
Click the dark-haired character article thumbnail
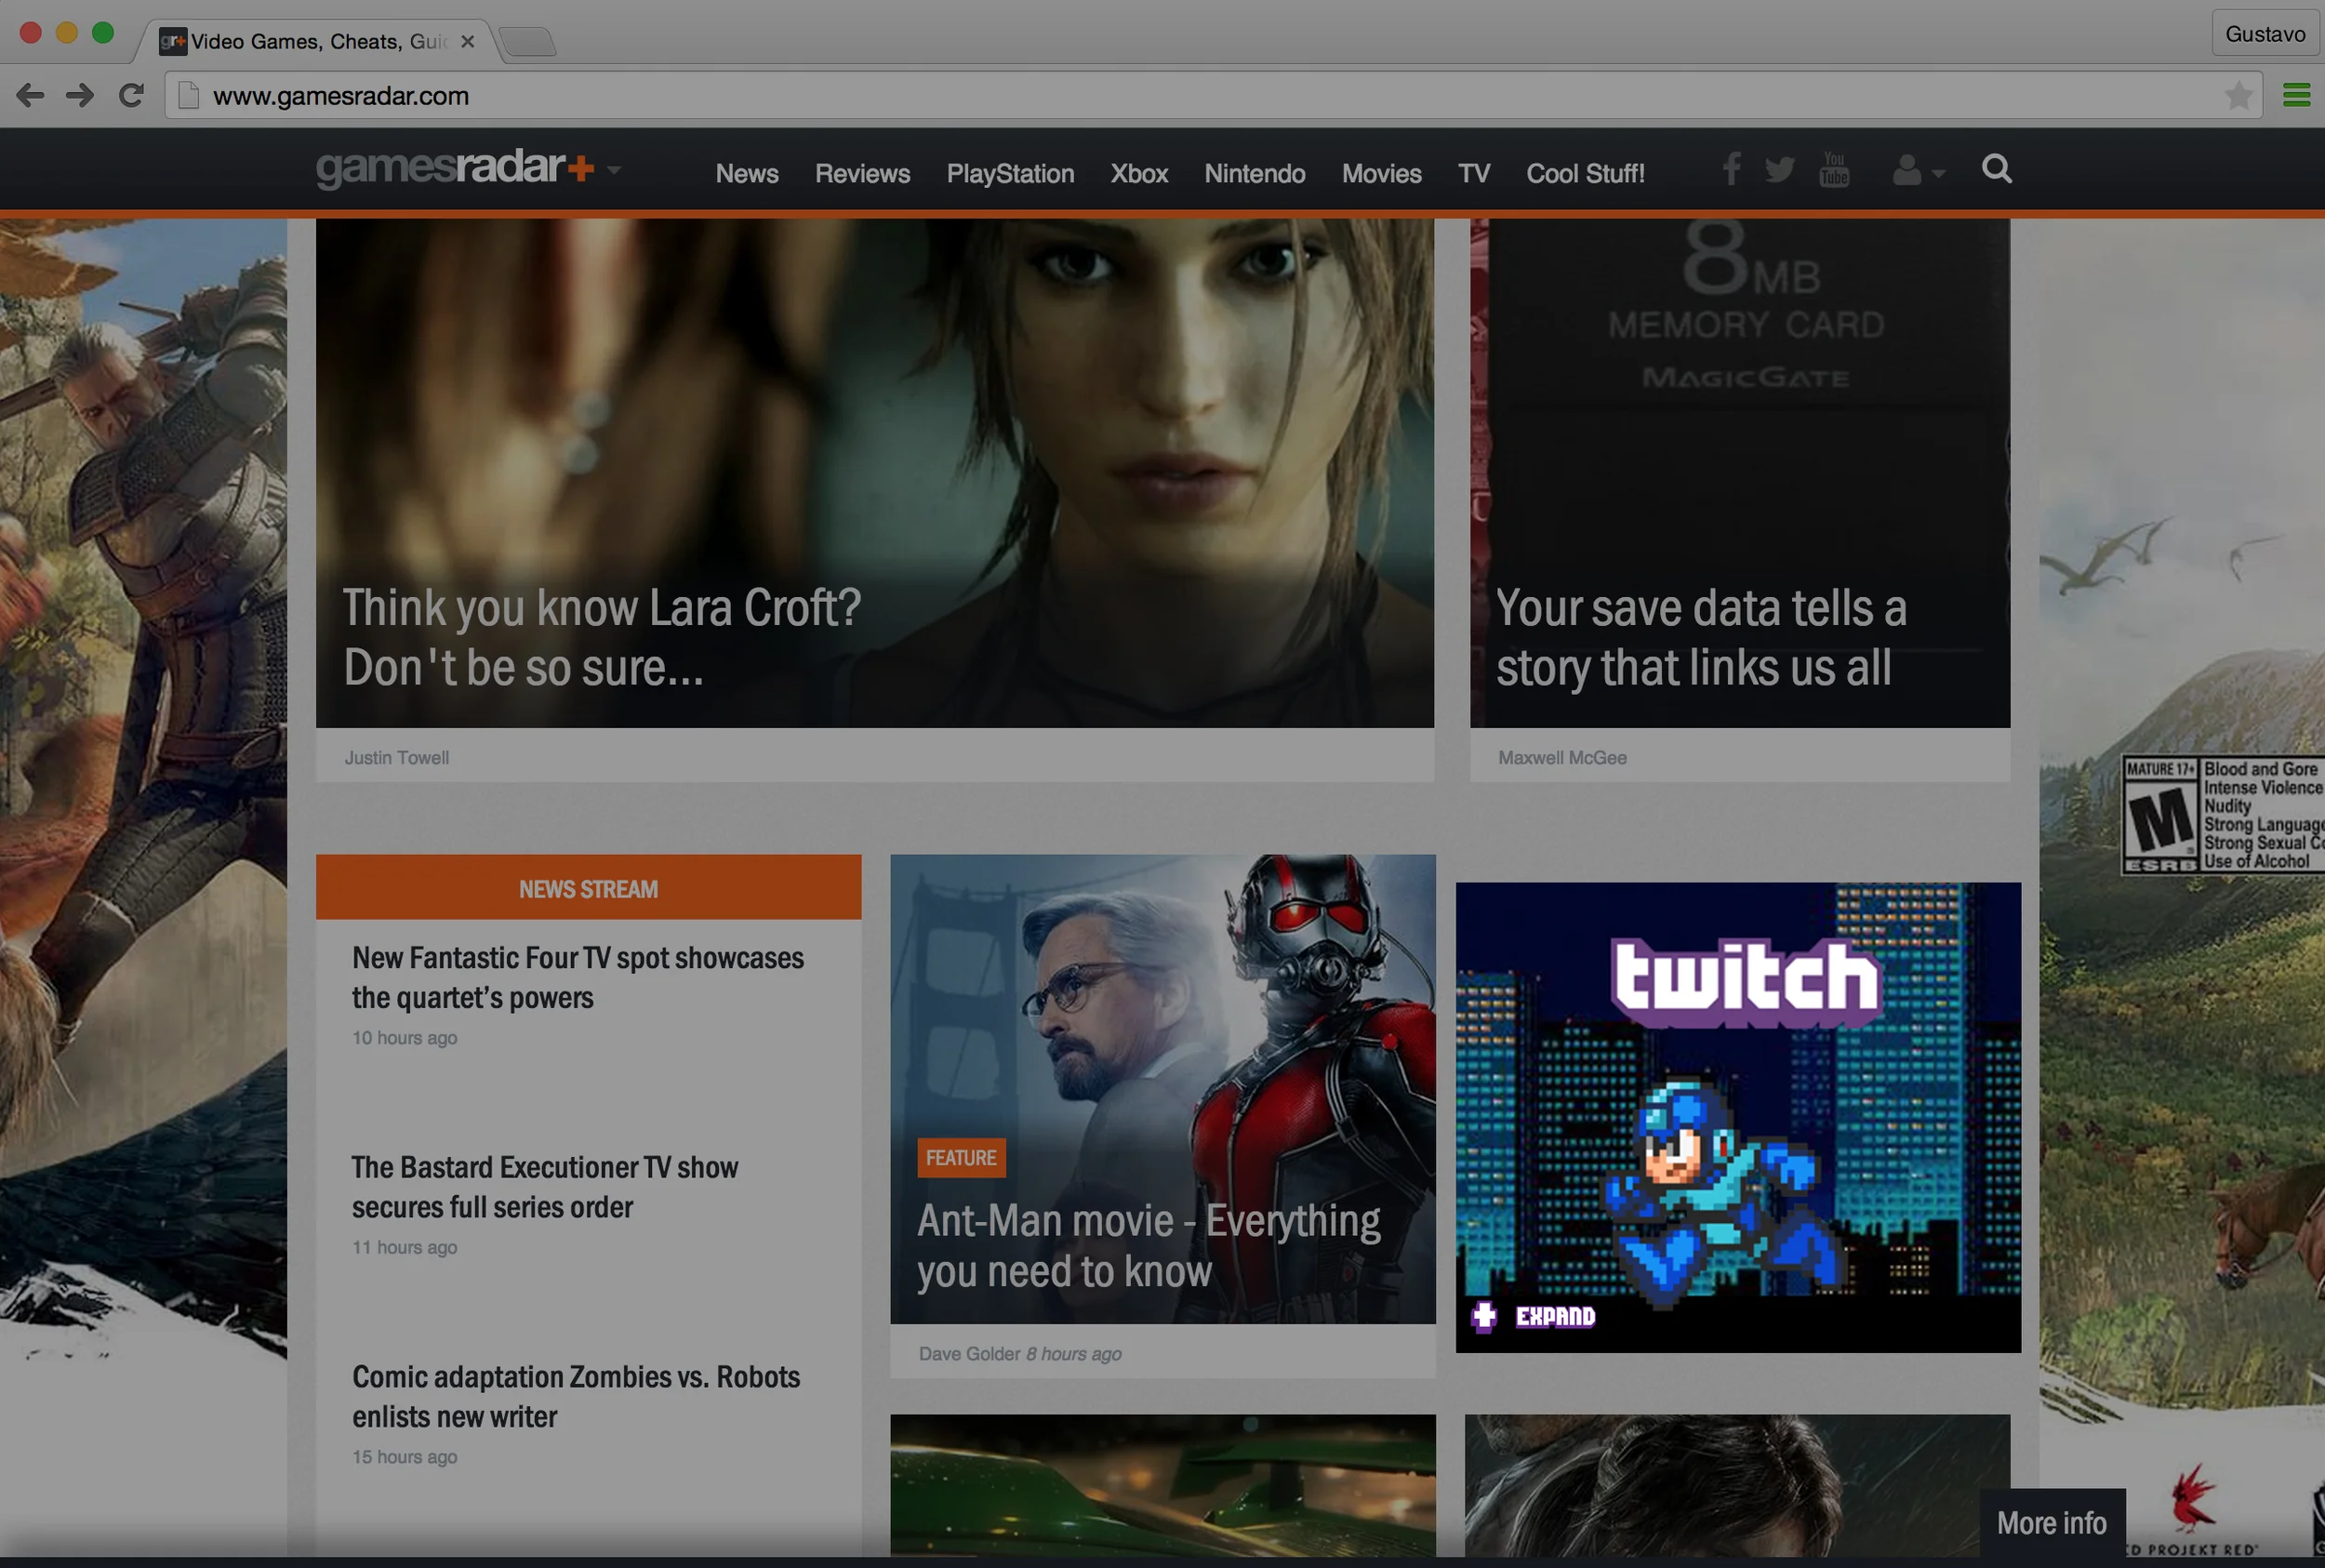tap(1737, 1485)
